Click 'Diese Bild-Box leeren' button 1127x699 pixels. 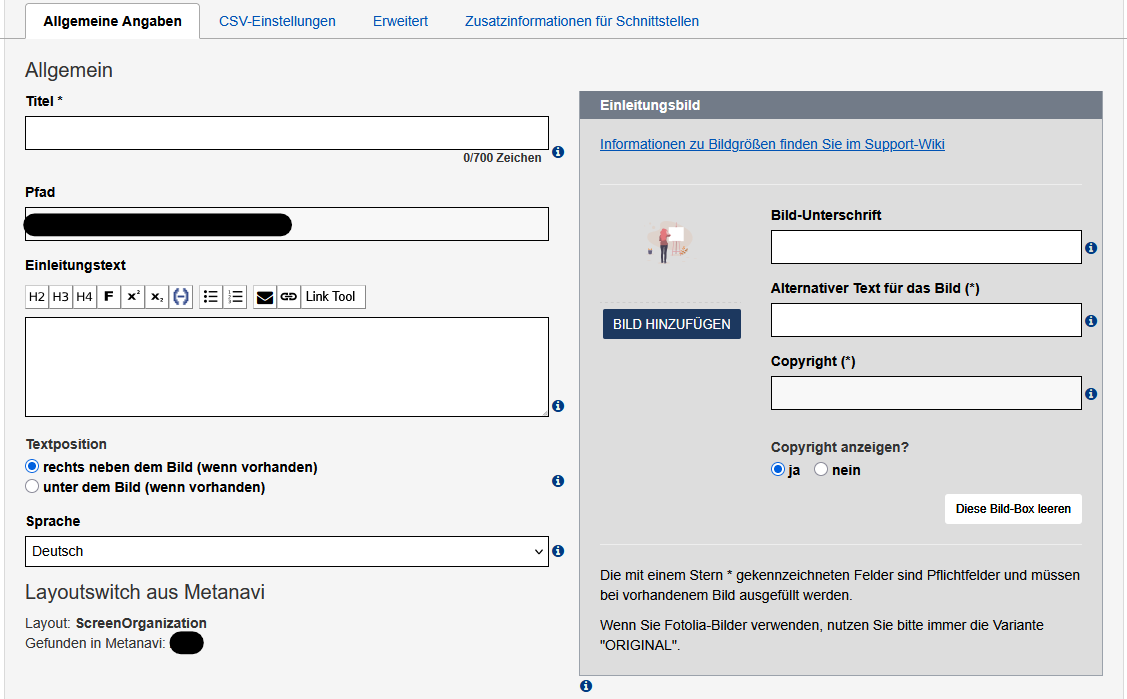[x=1012, y=509]
